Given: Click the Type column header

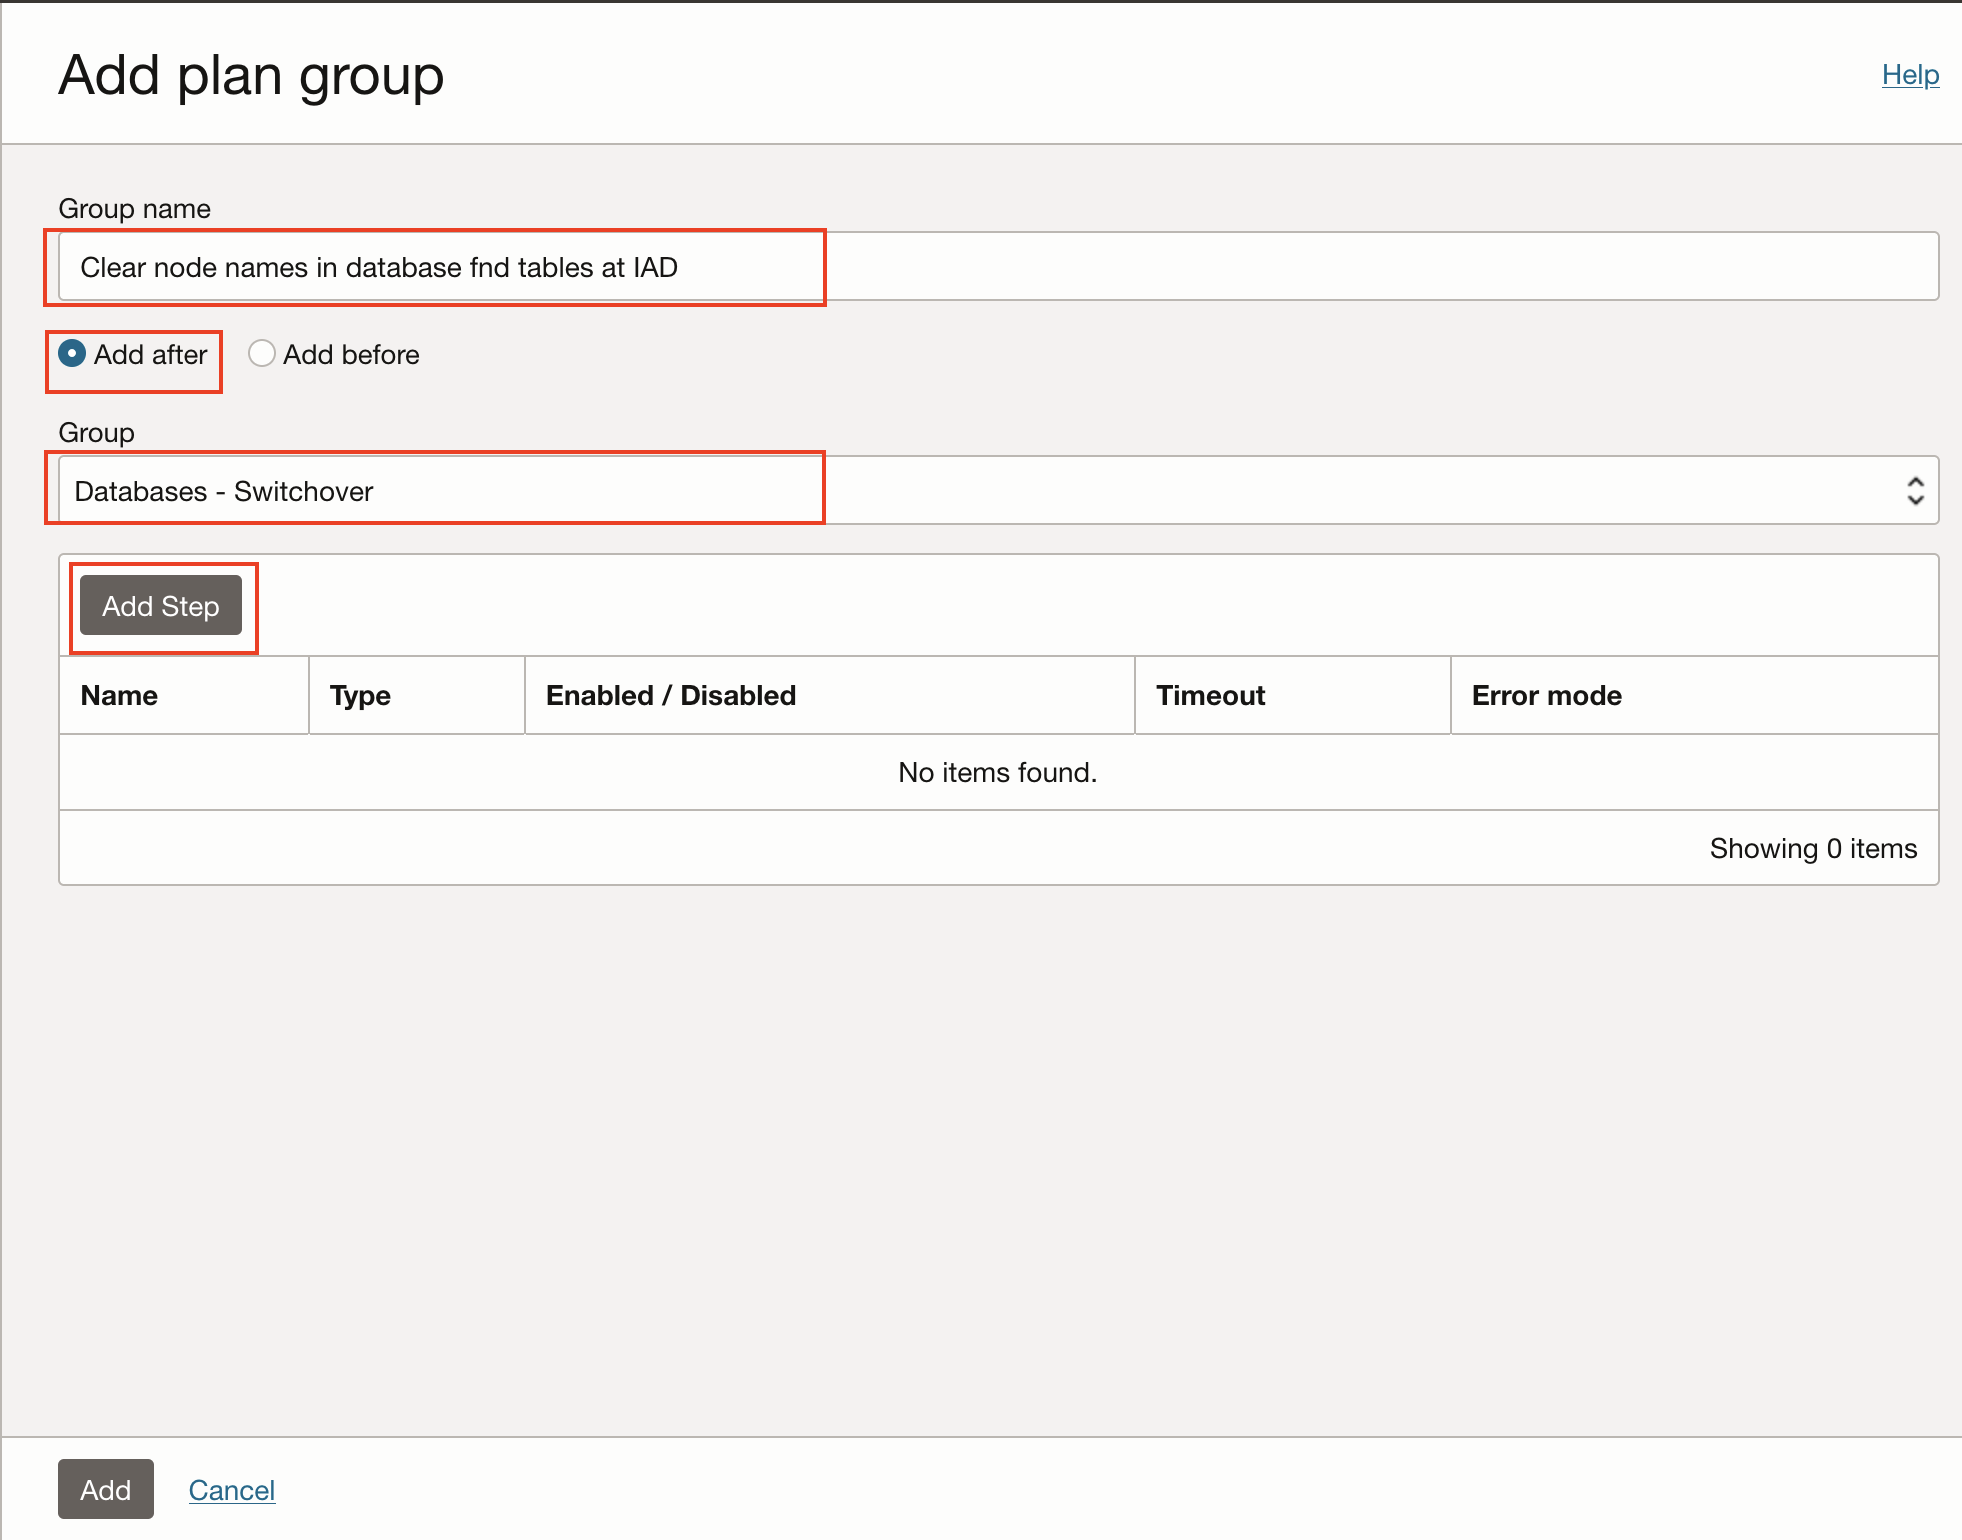Looking at the screenshot, I should click(360, 696).
